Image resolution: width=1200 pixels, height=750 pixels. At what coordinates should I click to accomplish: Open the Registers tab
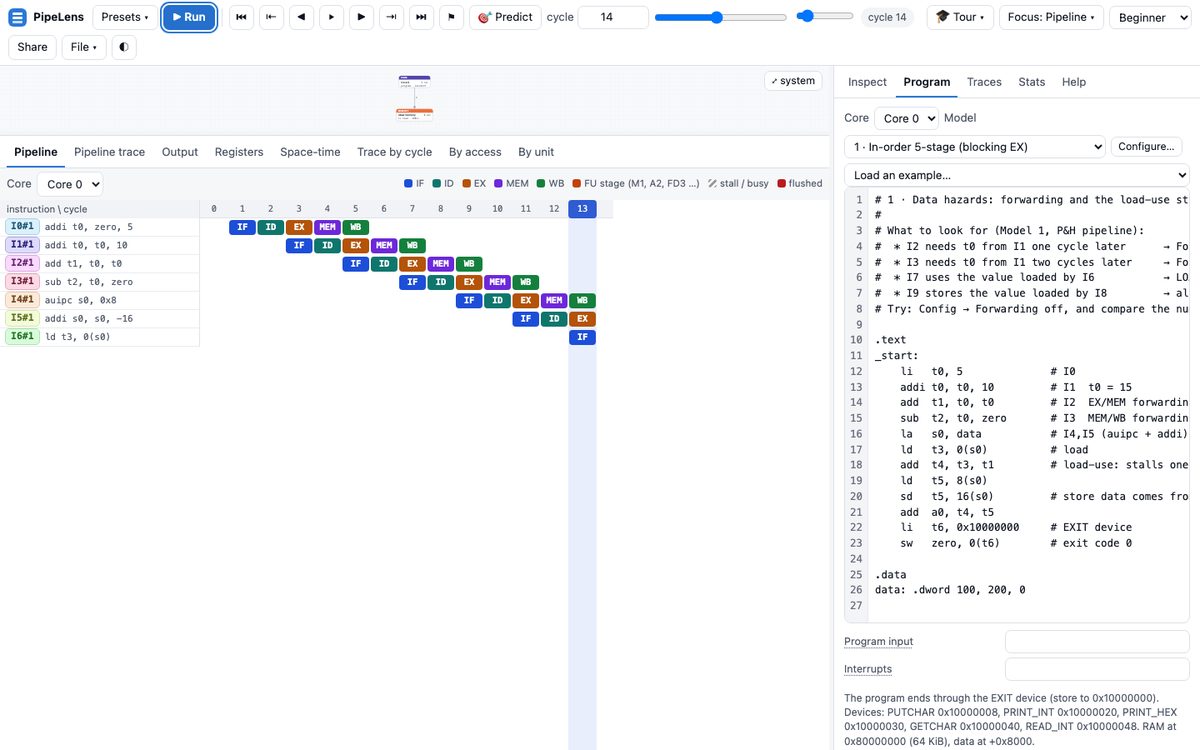(239, 152)
